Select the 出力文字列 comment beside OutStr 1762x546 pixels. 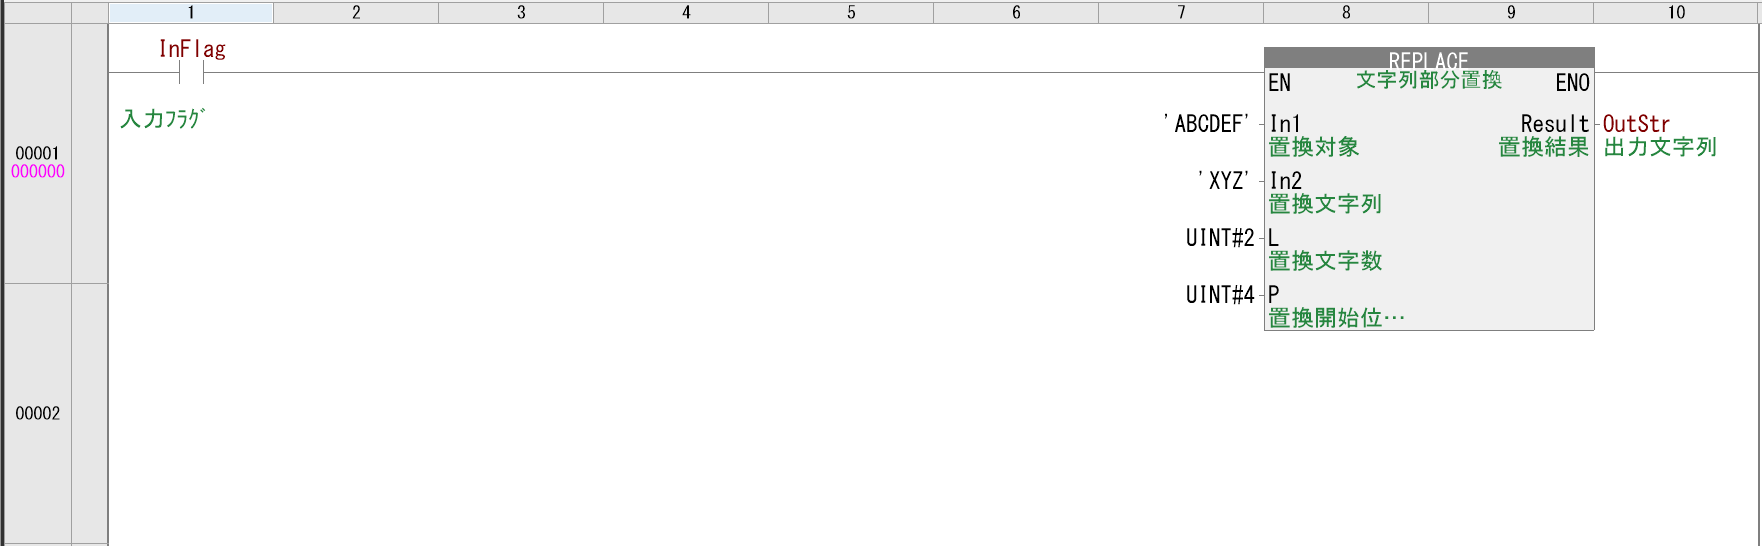point(1660,147)
